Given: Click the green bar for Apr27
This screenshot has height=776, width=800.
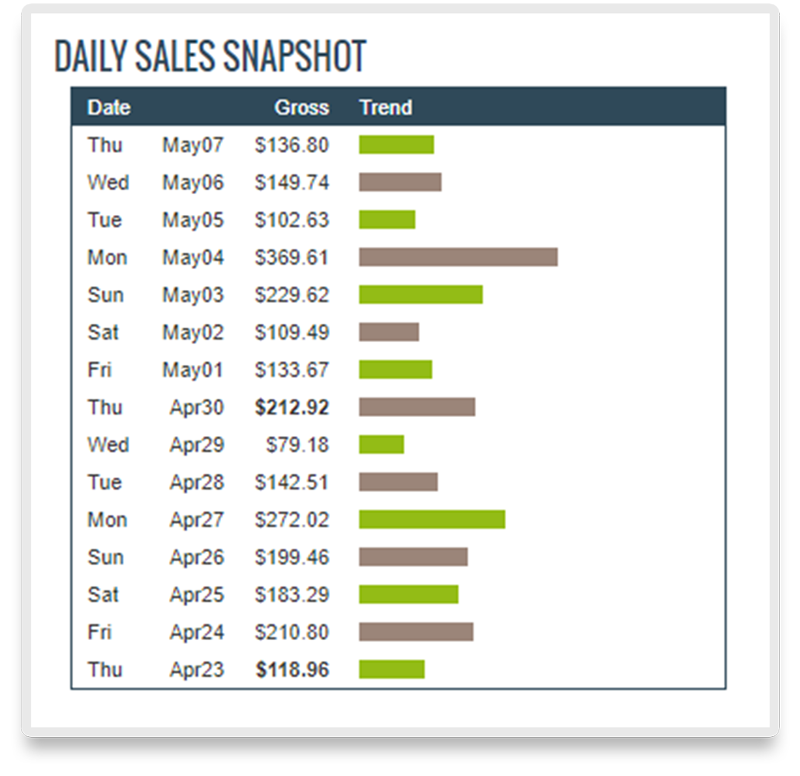Looking at the screenshot, I should pyautogui.click(x=432, y=519).
